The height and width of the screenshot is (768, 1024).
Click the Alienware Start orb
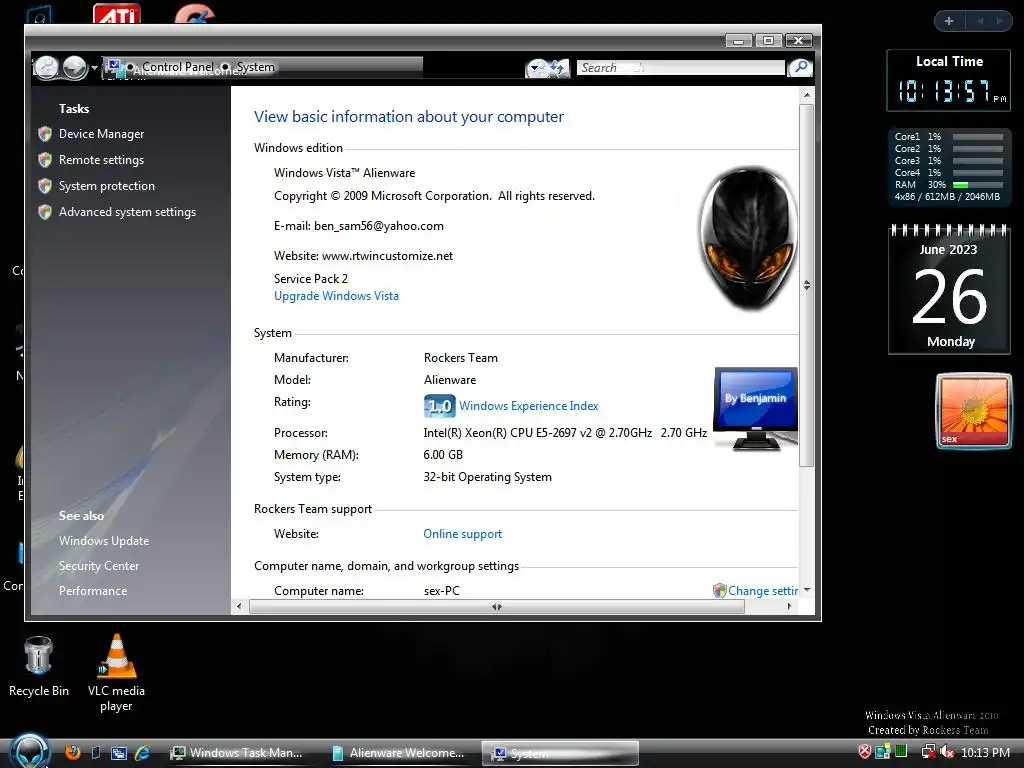tap(30, 751)
